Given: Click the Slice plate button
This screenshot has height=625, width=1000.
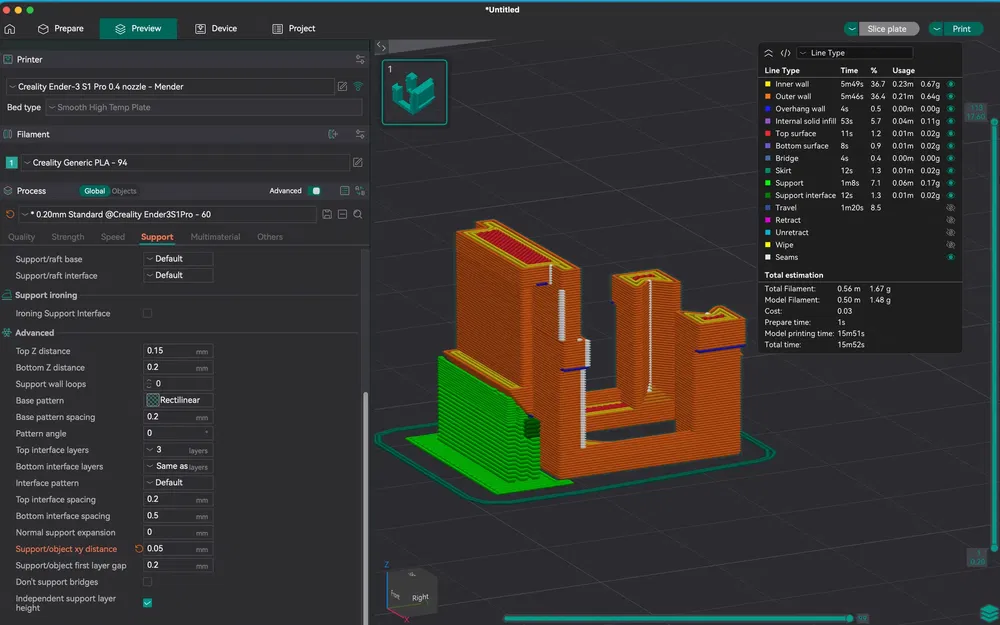Looking at the screenshot, I should (889, 29).
